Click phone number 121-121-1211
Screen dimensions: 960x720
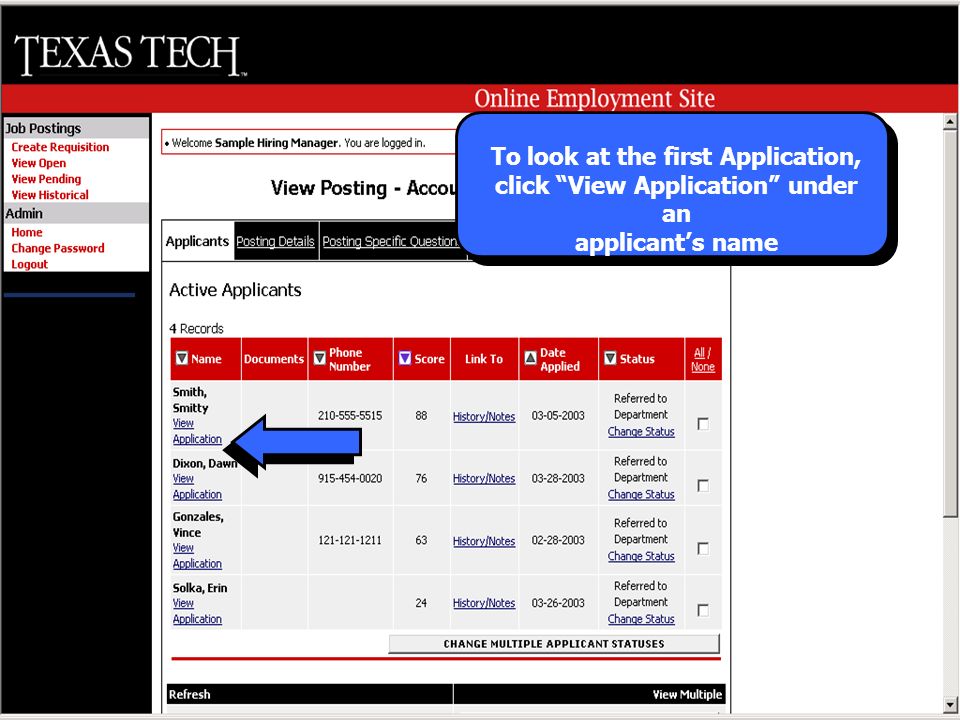[x=350, y=540]
